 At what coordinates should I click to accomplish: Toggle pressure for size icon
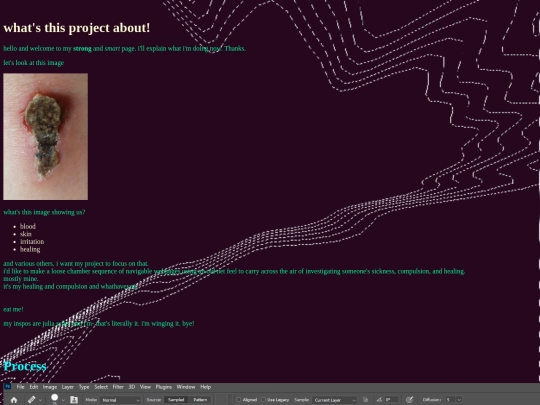(409, 399)
